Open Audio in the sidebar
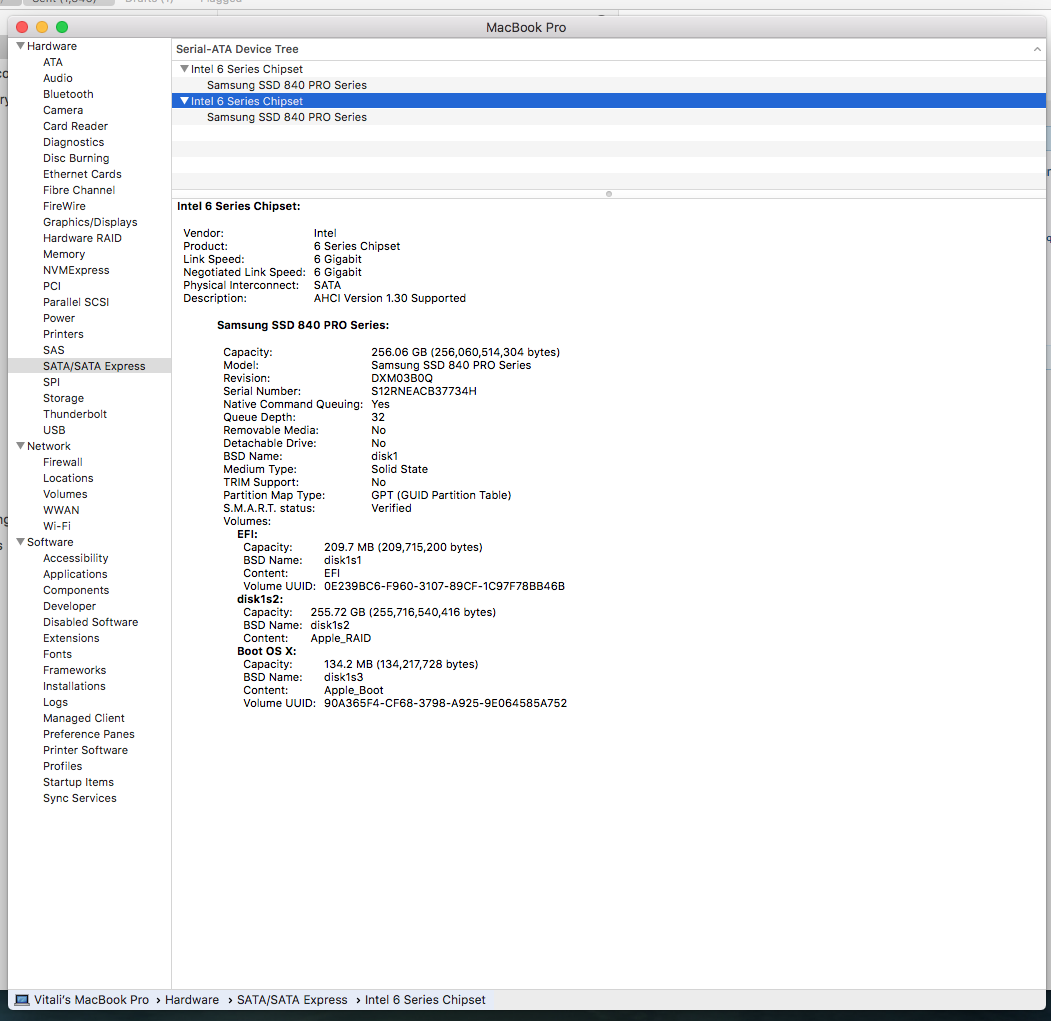Screen dimensions: 1051x1021 point(58,78)
